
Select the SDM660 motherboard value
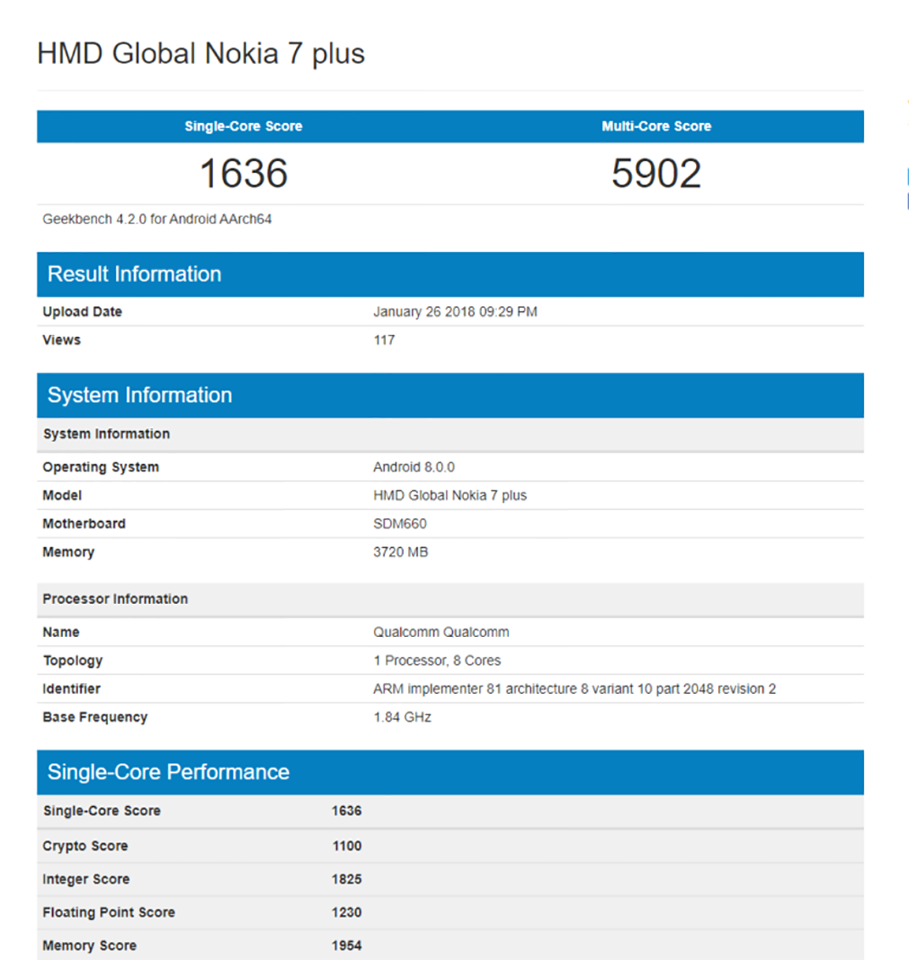tap(400, 523)
